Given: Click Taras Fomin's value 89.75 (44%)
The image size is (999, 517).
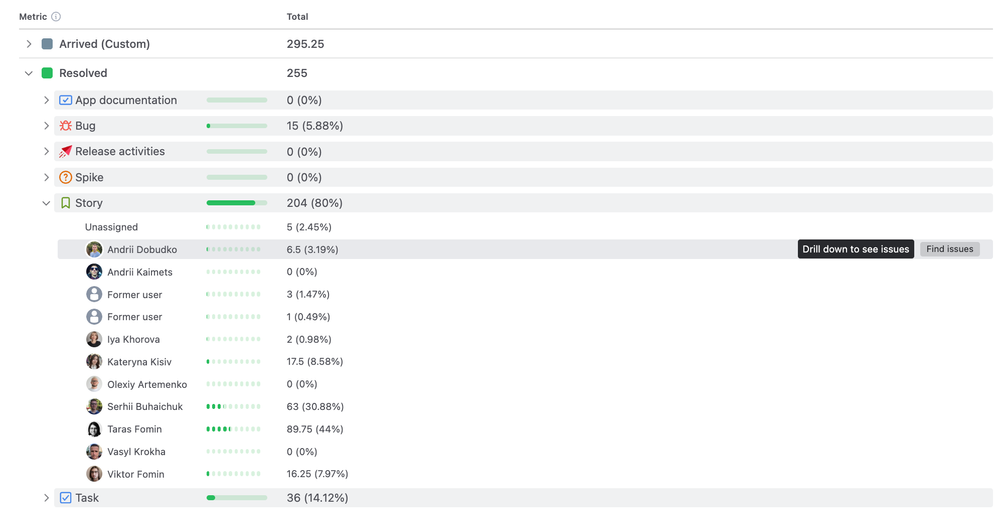Looking at the screenshot, I should coord(315,430).
